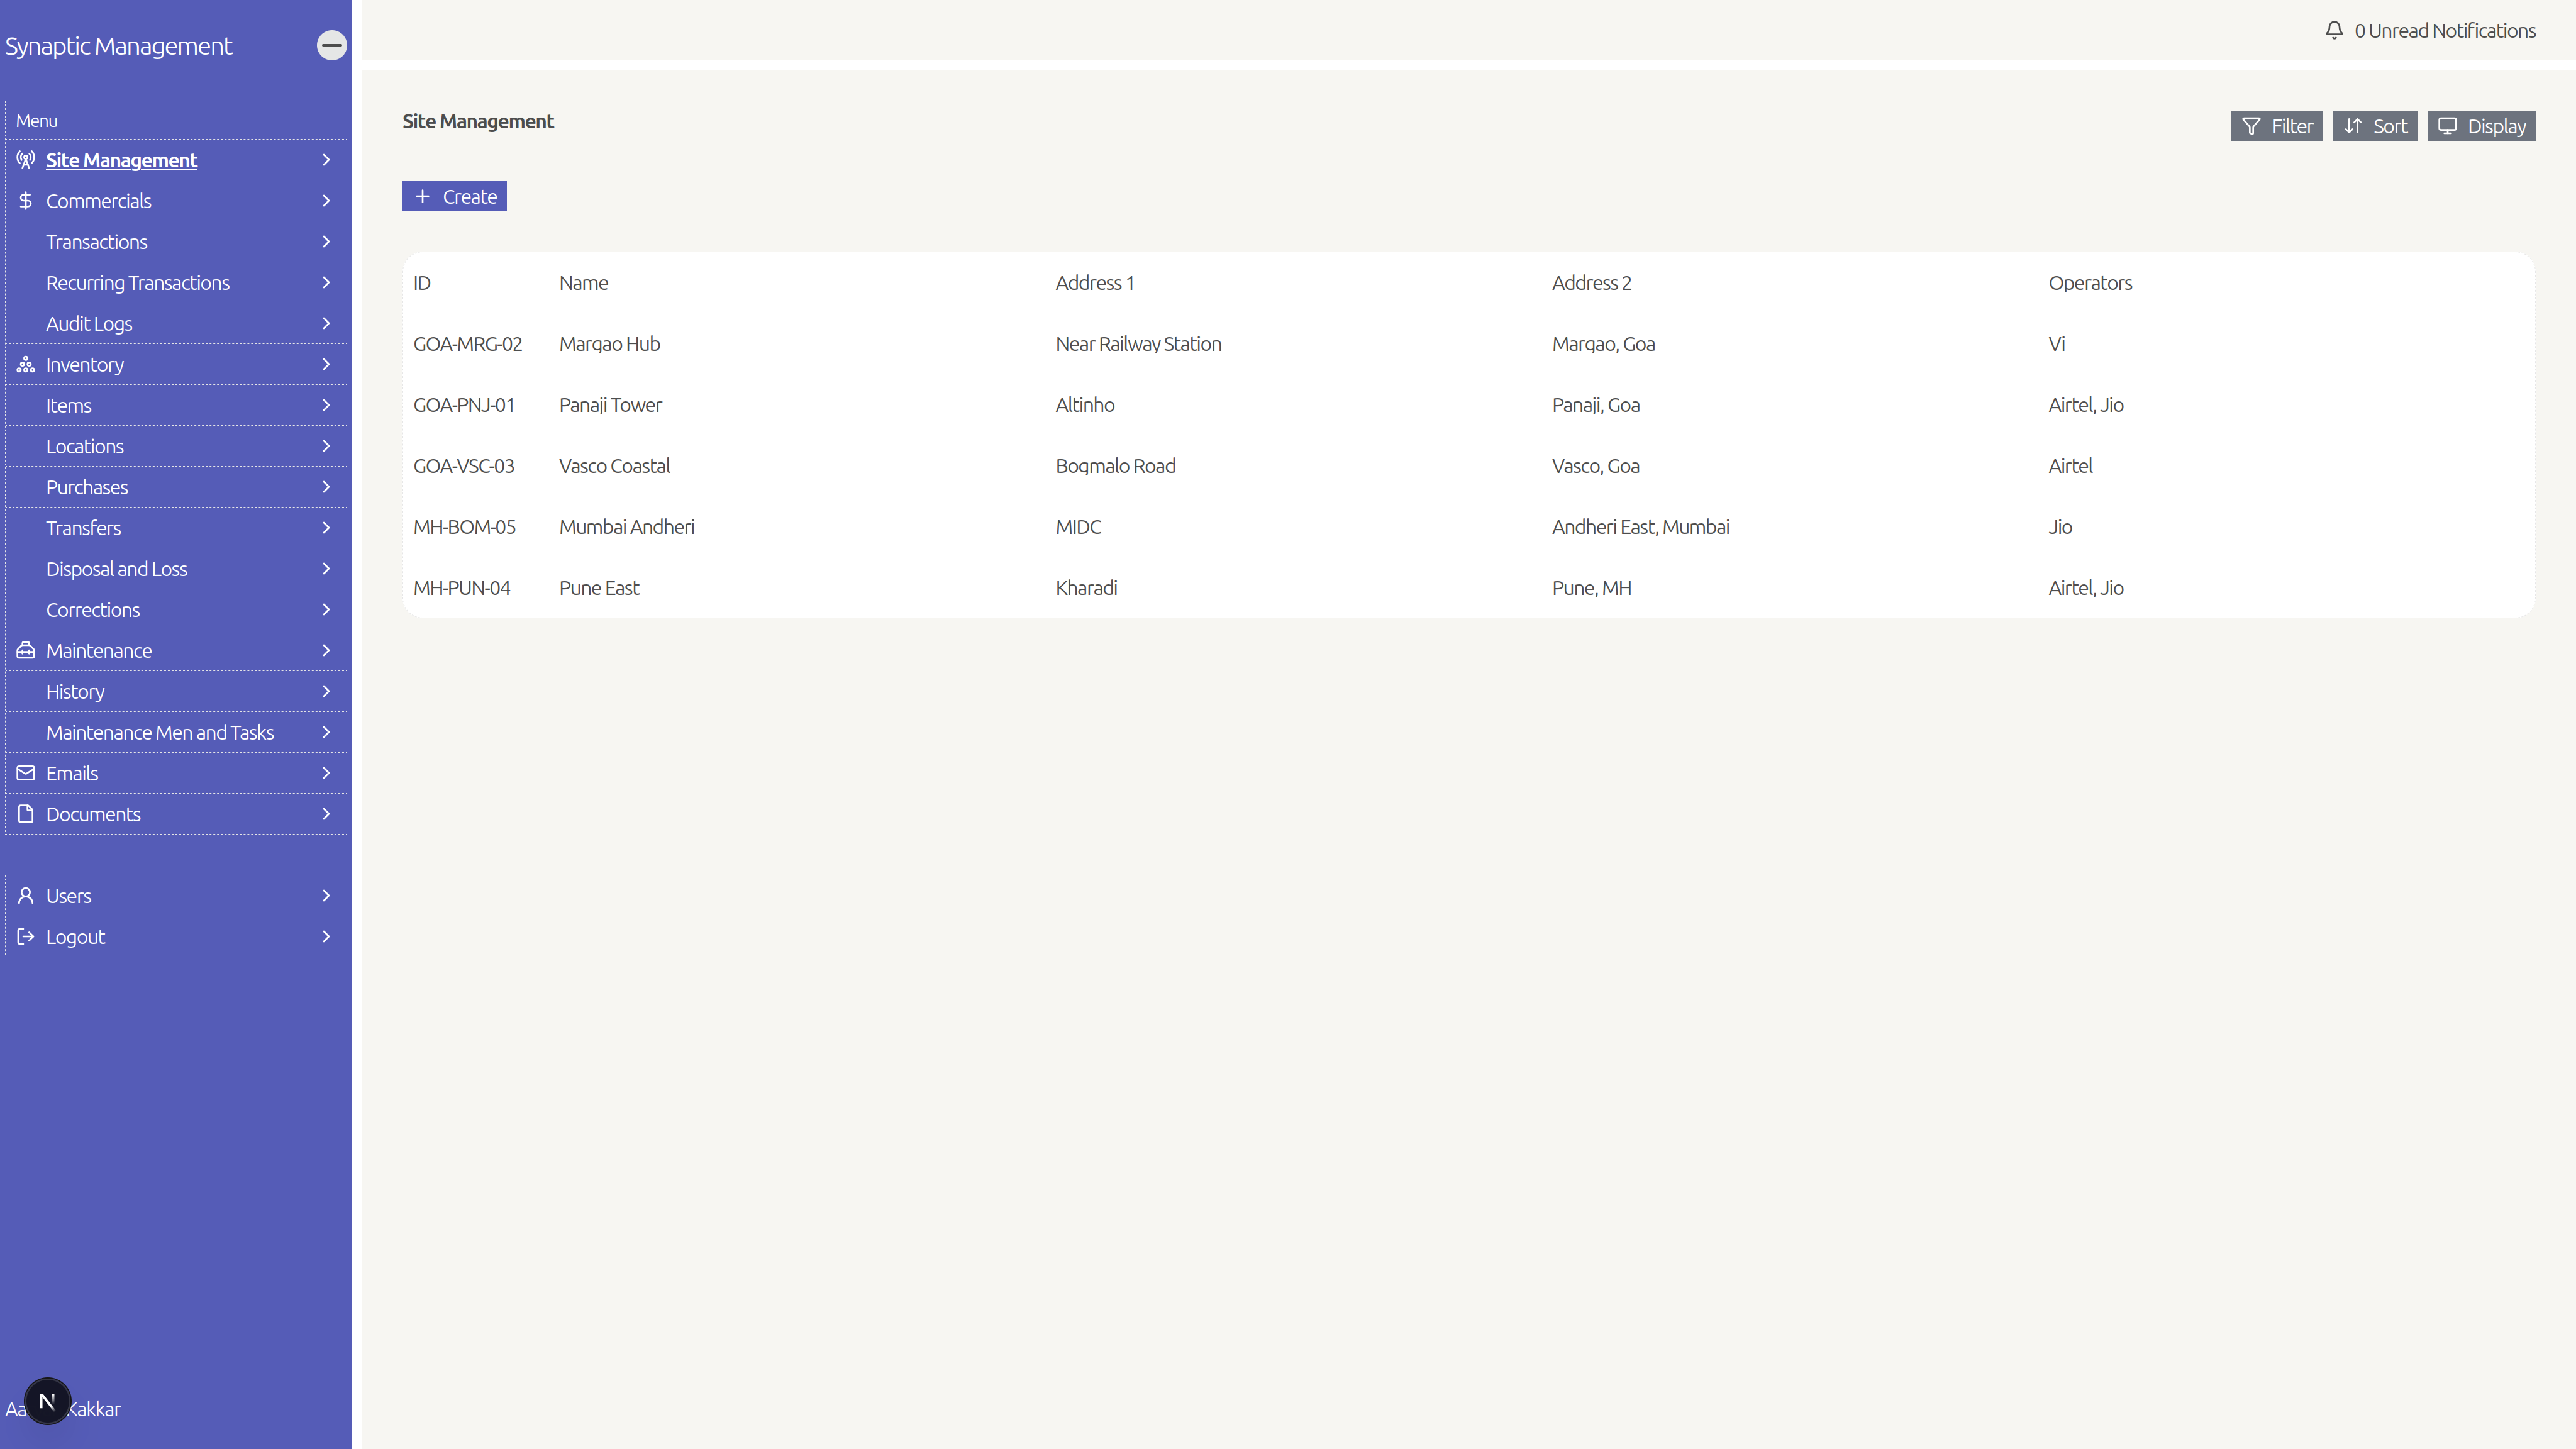Open the Sort options button
Viewport: 2576px width, 1449px height.
tap(2375, 126)
